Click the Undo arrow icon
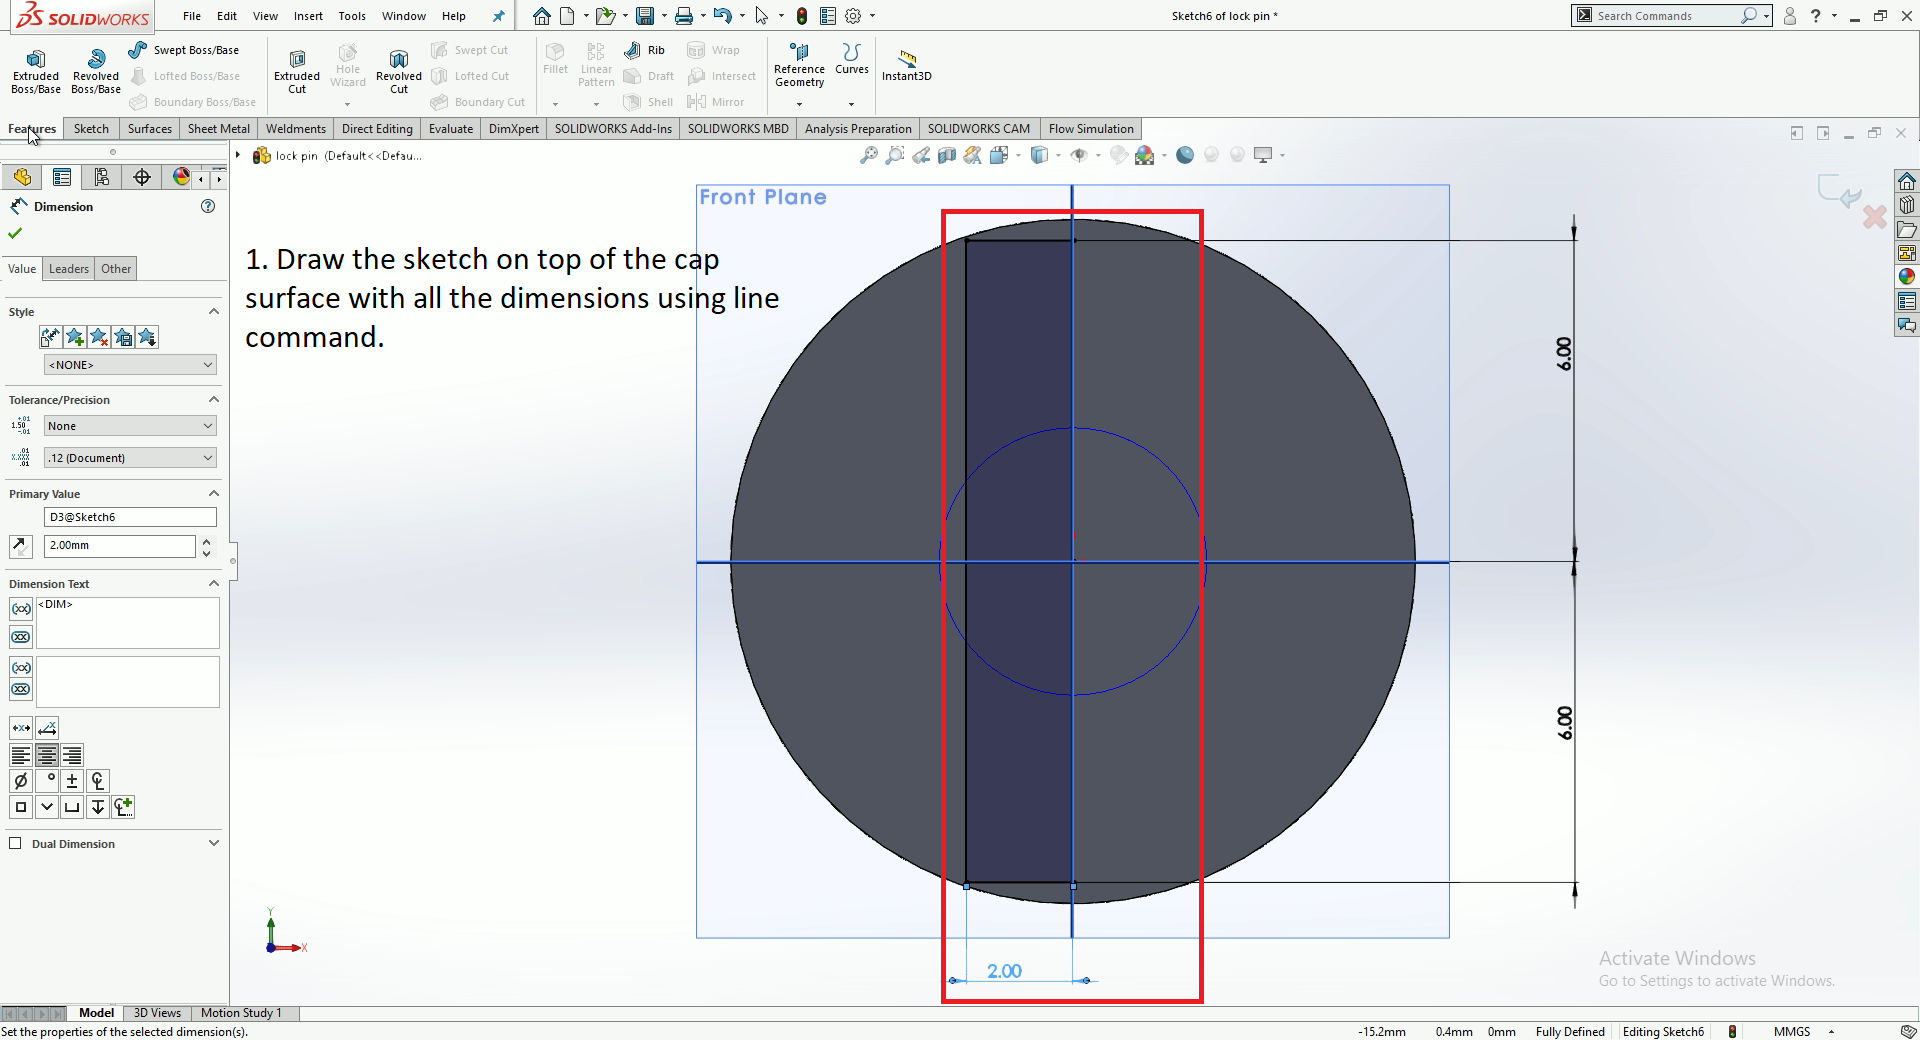The image size is (1920, 1040). [722, 16]
